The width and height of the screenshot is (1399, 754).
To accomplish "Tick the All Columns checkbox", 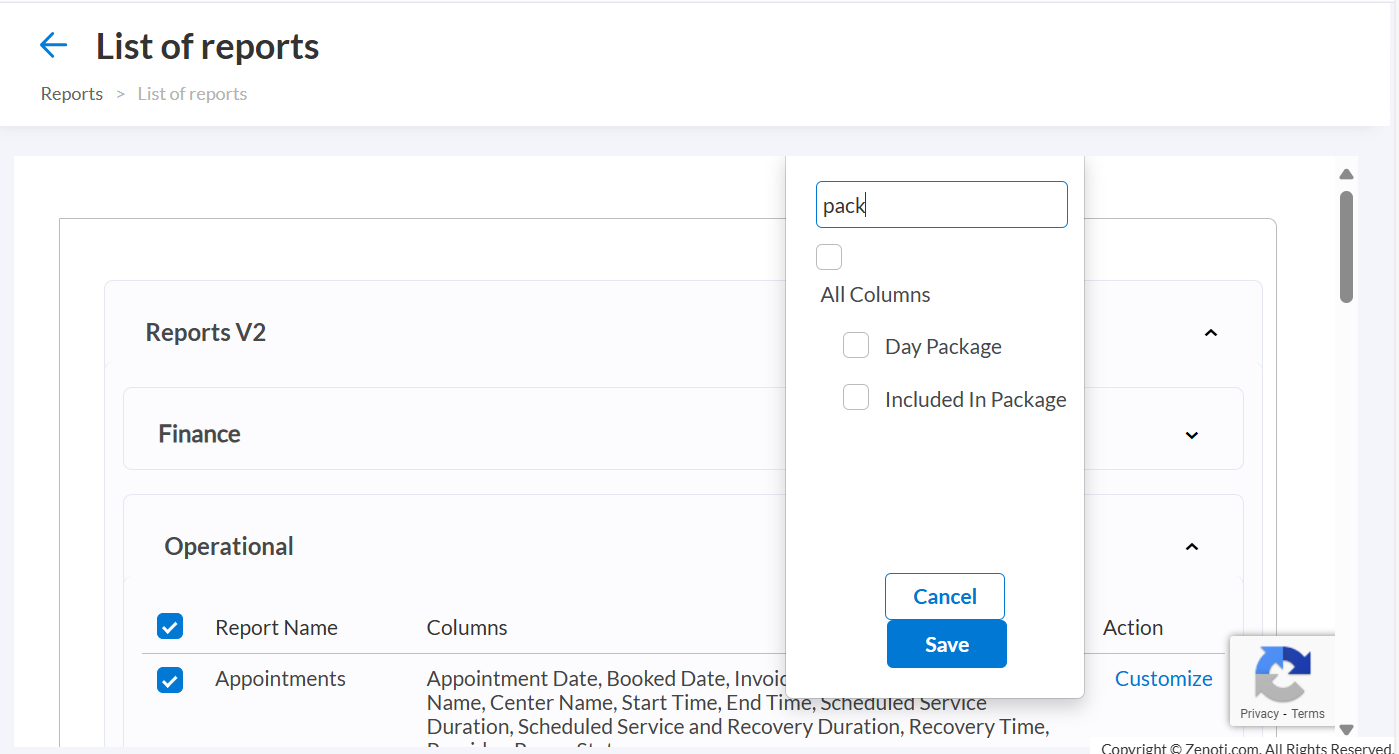I will tap(829, 257).
